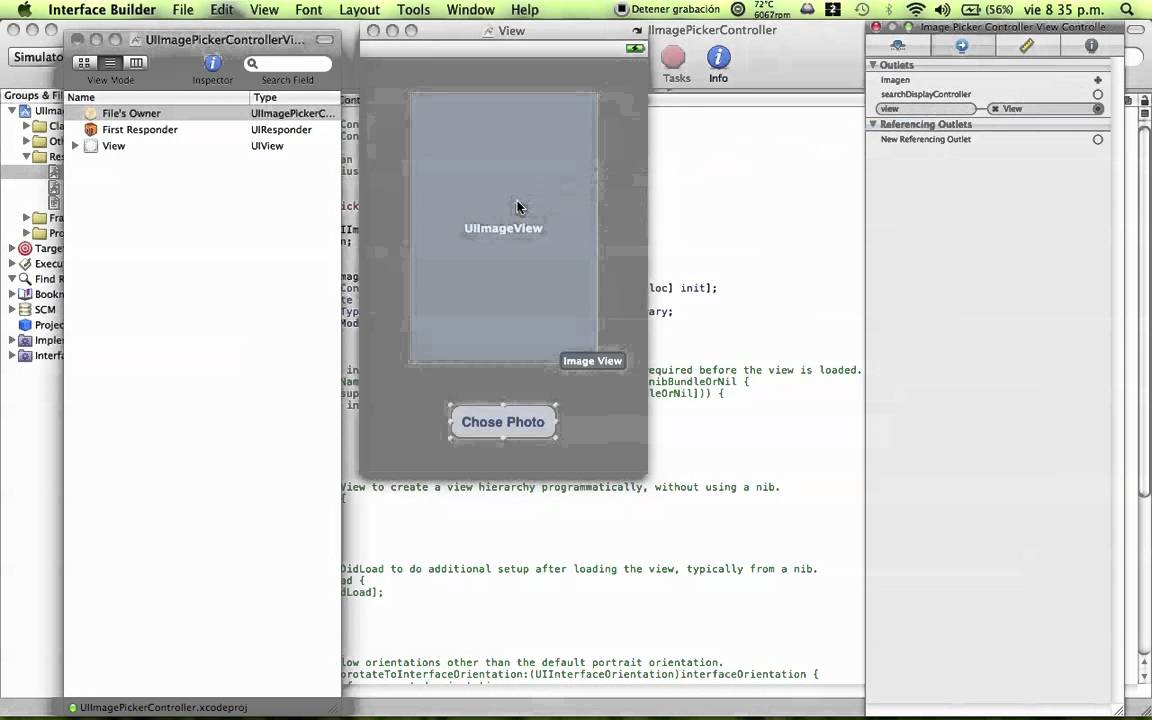Expand the View row in document window
The image size is (1152, 720).
pos(75,145)
